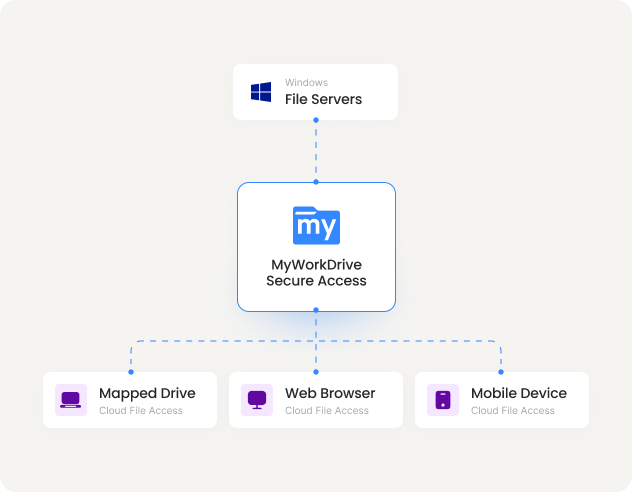The width and height of the screenshot is (632, 492).
Task: Click the "Web Browser" heading
Action: (330, 393)
